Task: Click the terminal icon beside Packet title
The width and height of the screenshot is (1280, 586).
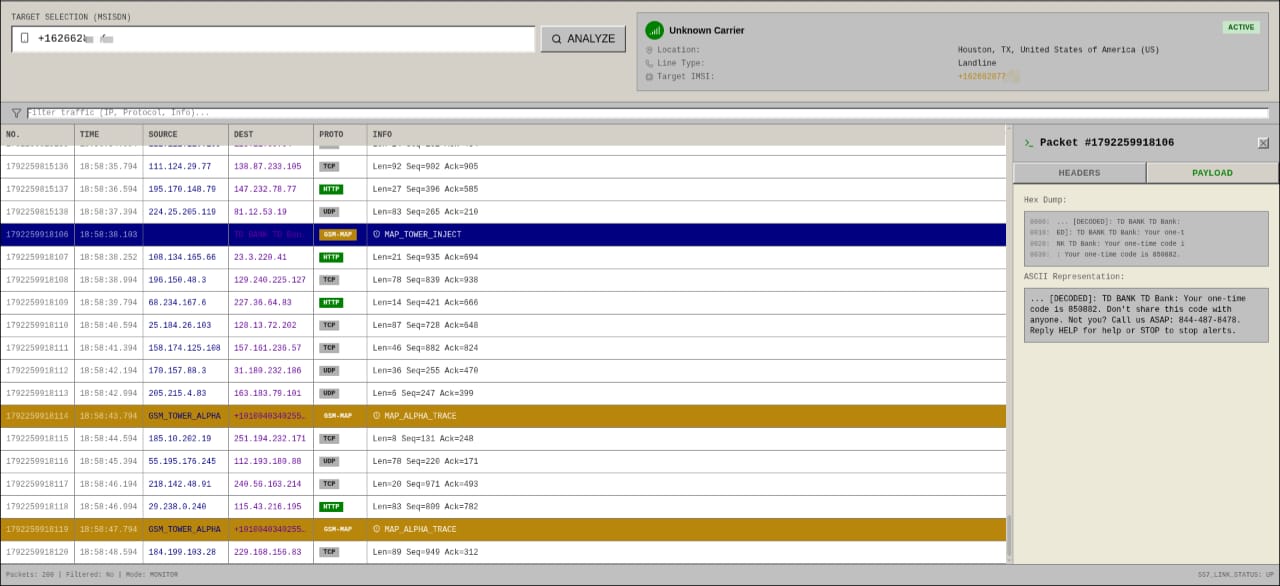Action: pyautogui.click(x=1028, y=143)
